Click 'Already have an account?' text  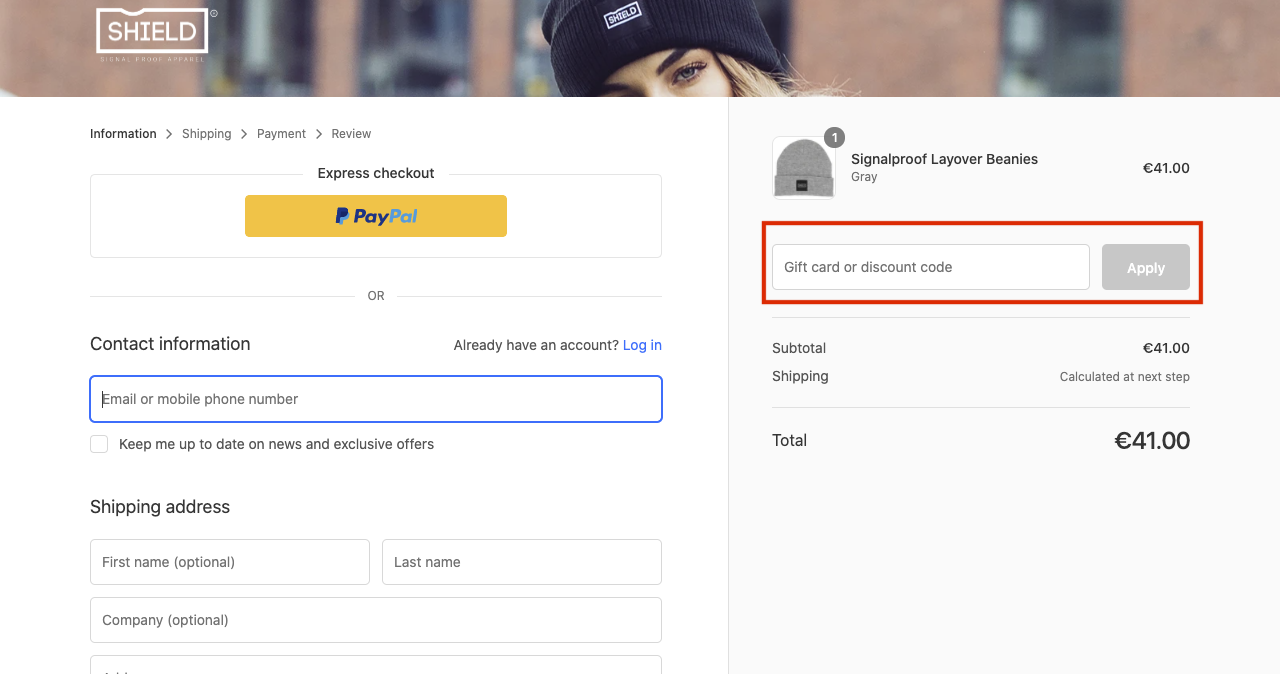536,345
